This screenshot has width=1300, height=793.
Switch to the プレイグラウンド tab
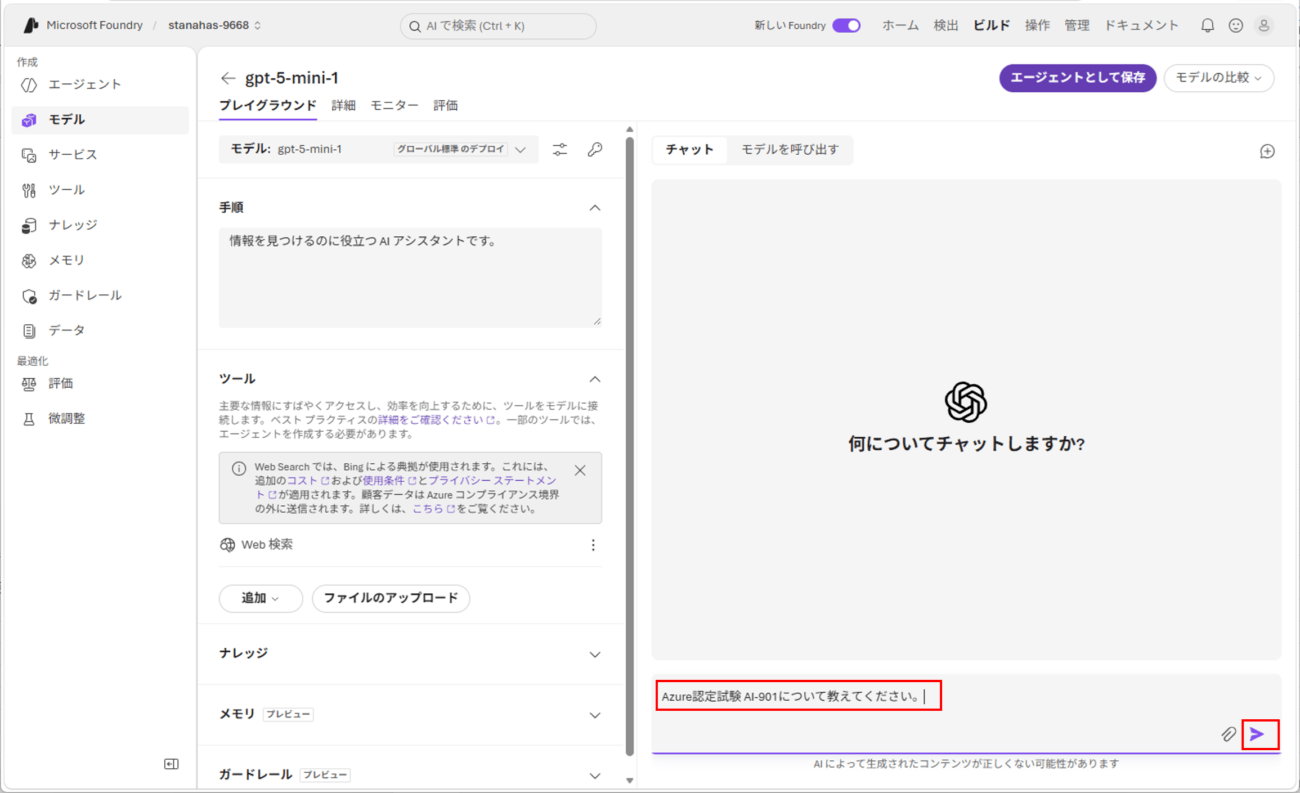(268, 105)
